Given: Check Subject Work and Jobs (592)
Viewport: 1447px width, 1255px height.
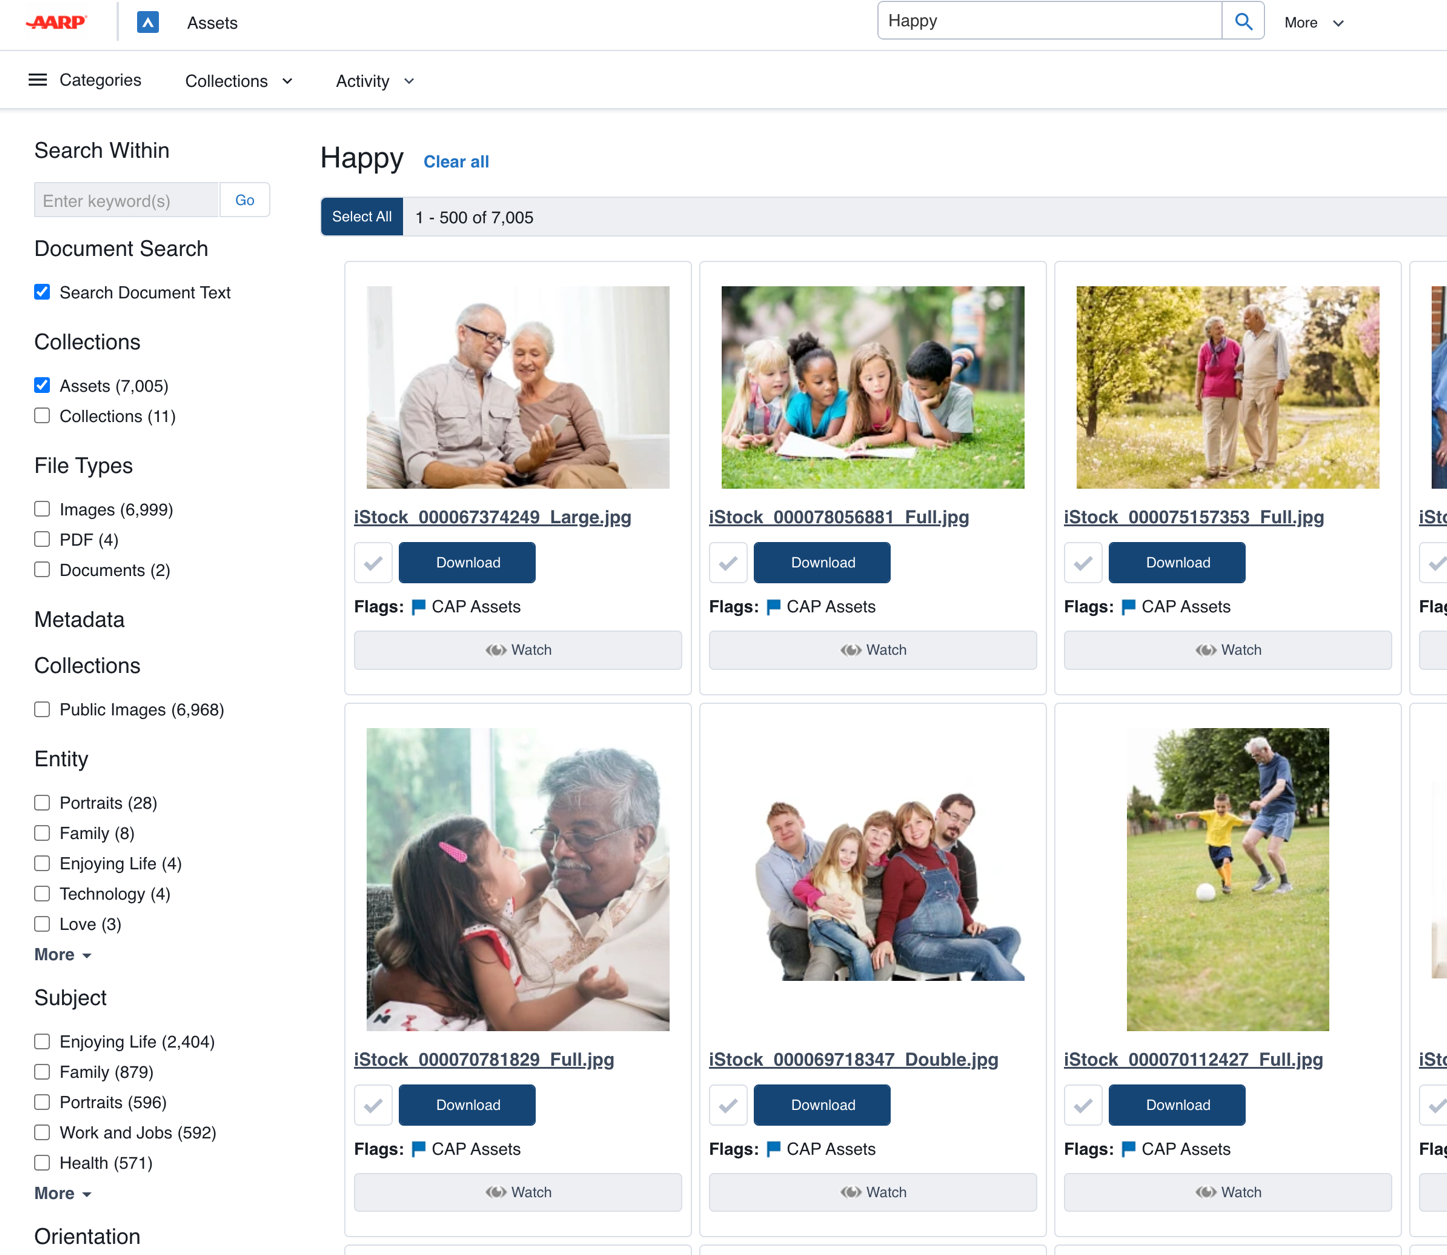Looking at the screenshot, I should tap(42, 1133).
